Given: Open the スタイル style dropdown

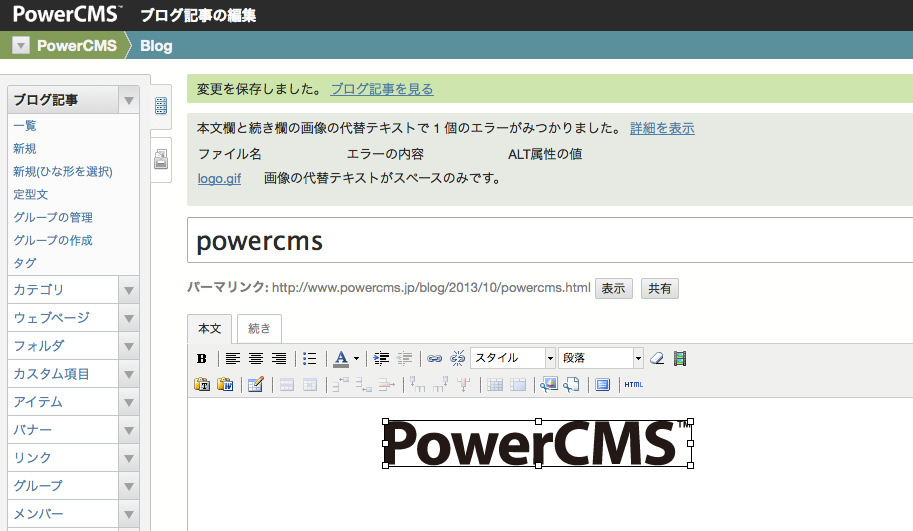Looking at the screenshot, I should point(512,358).
